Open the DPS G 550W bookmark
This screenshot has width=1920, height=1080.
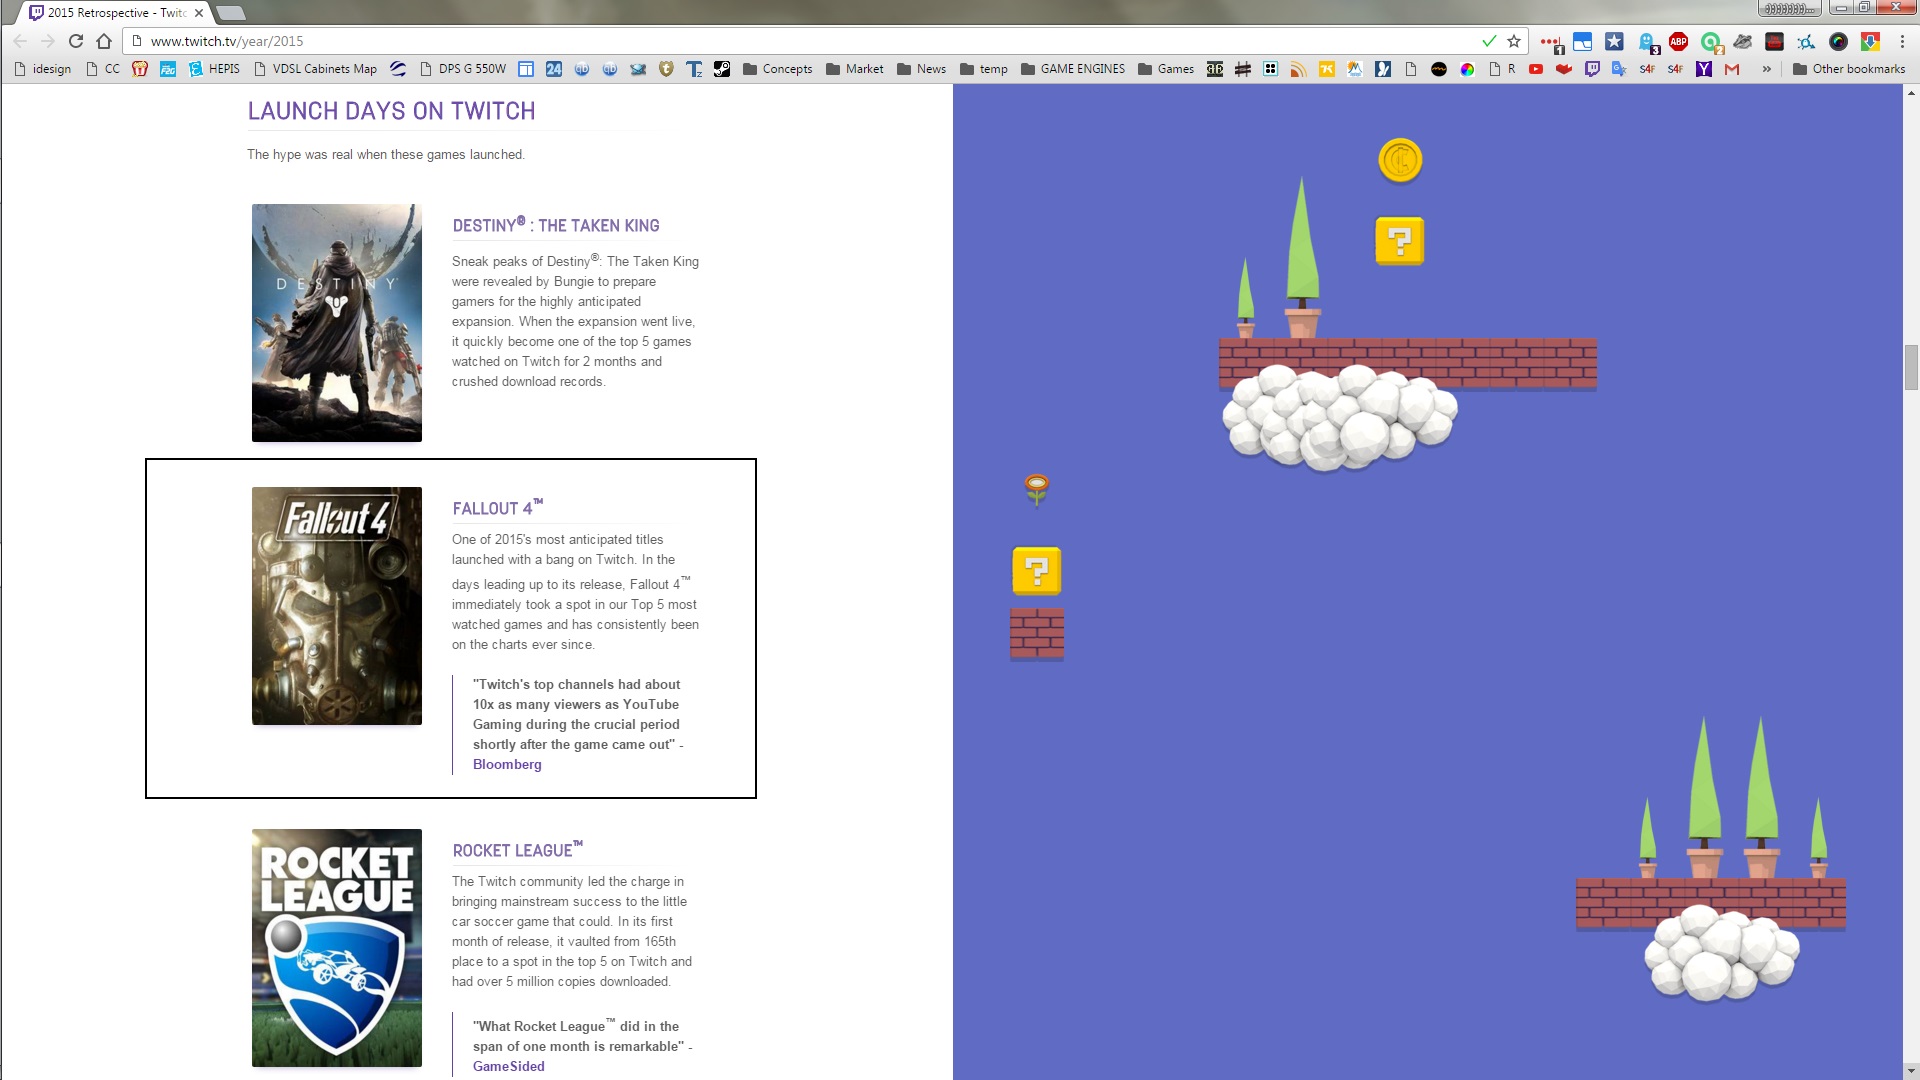coord(463,69)
